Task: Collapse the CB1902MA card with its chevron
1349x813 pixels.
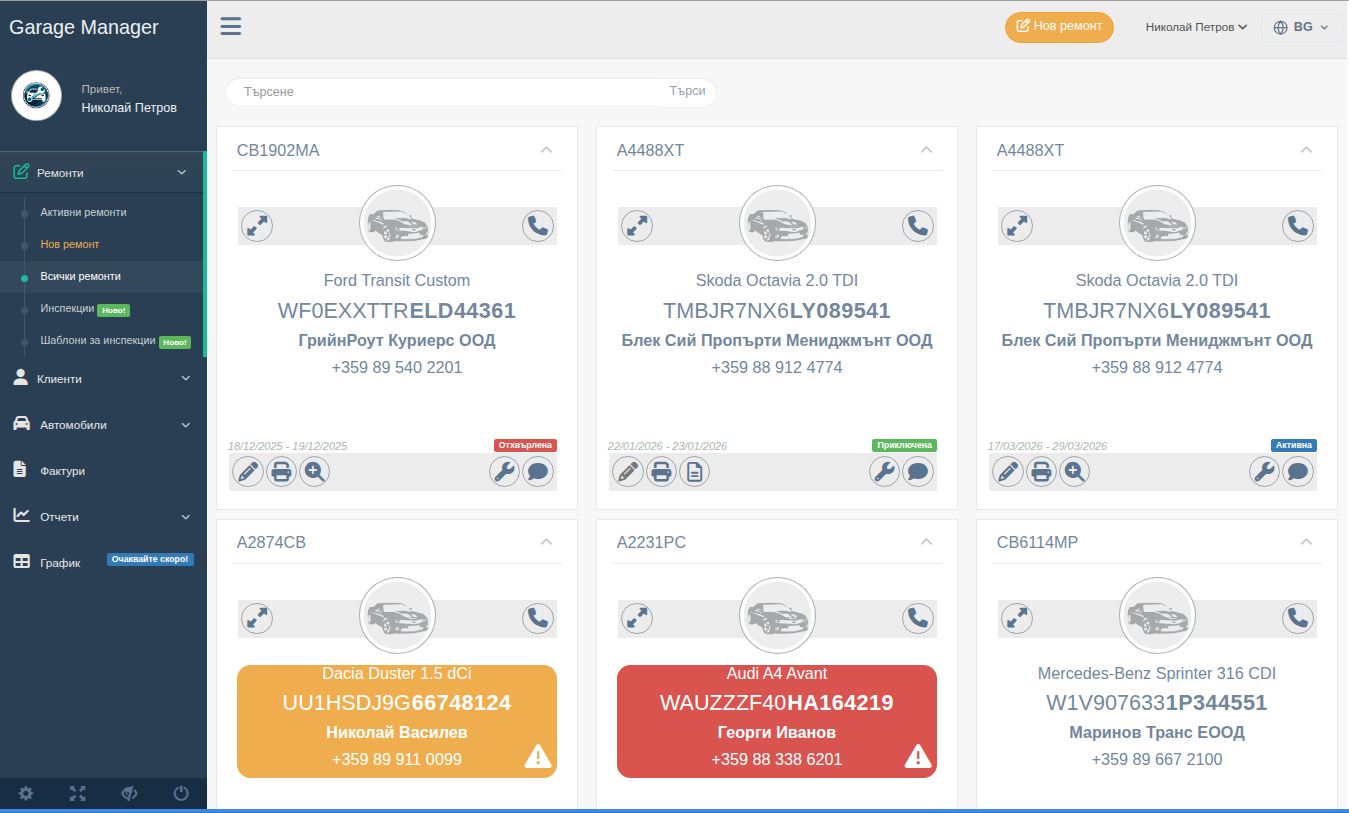Action: [x=546, y=150]
